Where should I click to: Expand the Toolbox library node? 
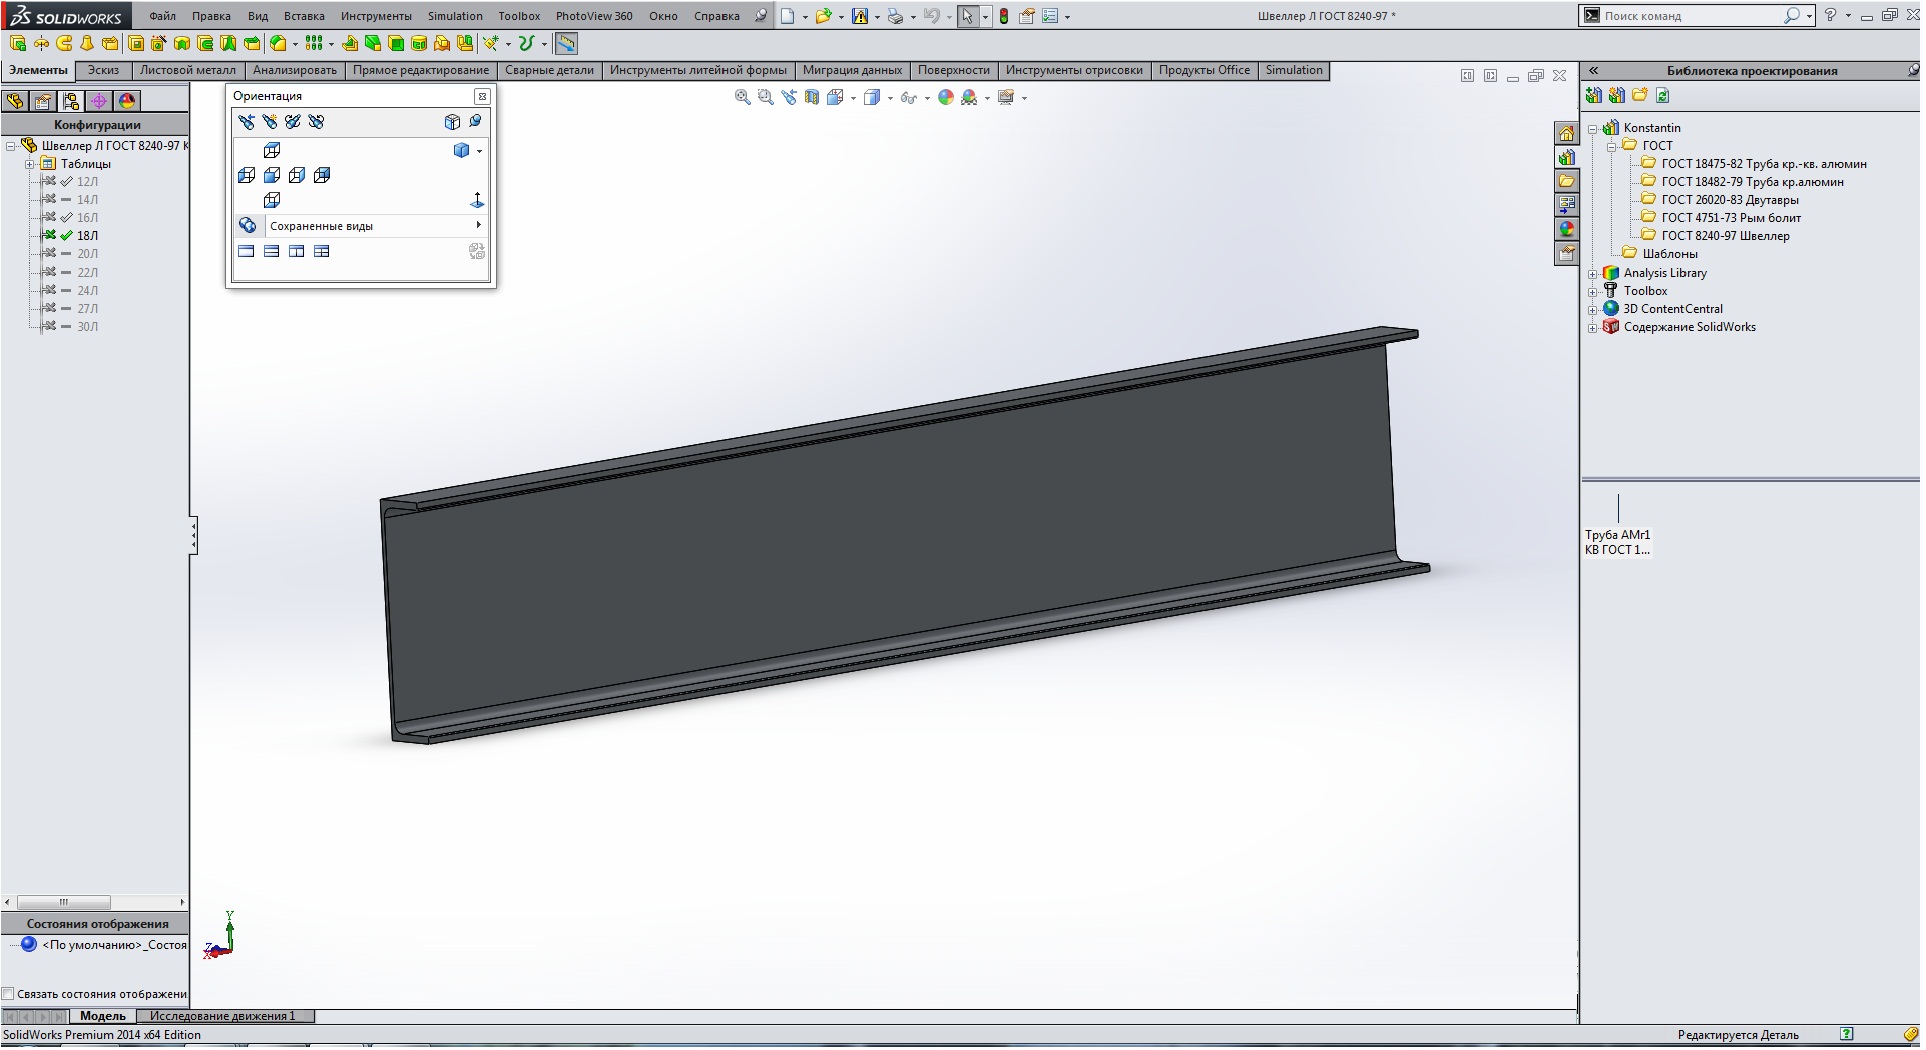(x=1593, y=292)
